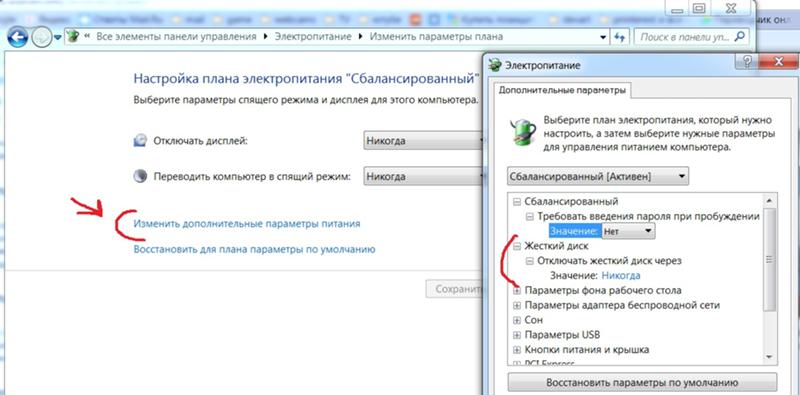Open 'Сбалансированный [Активен]' plan dropdown

pos(598,177)
